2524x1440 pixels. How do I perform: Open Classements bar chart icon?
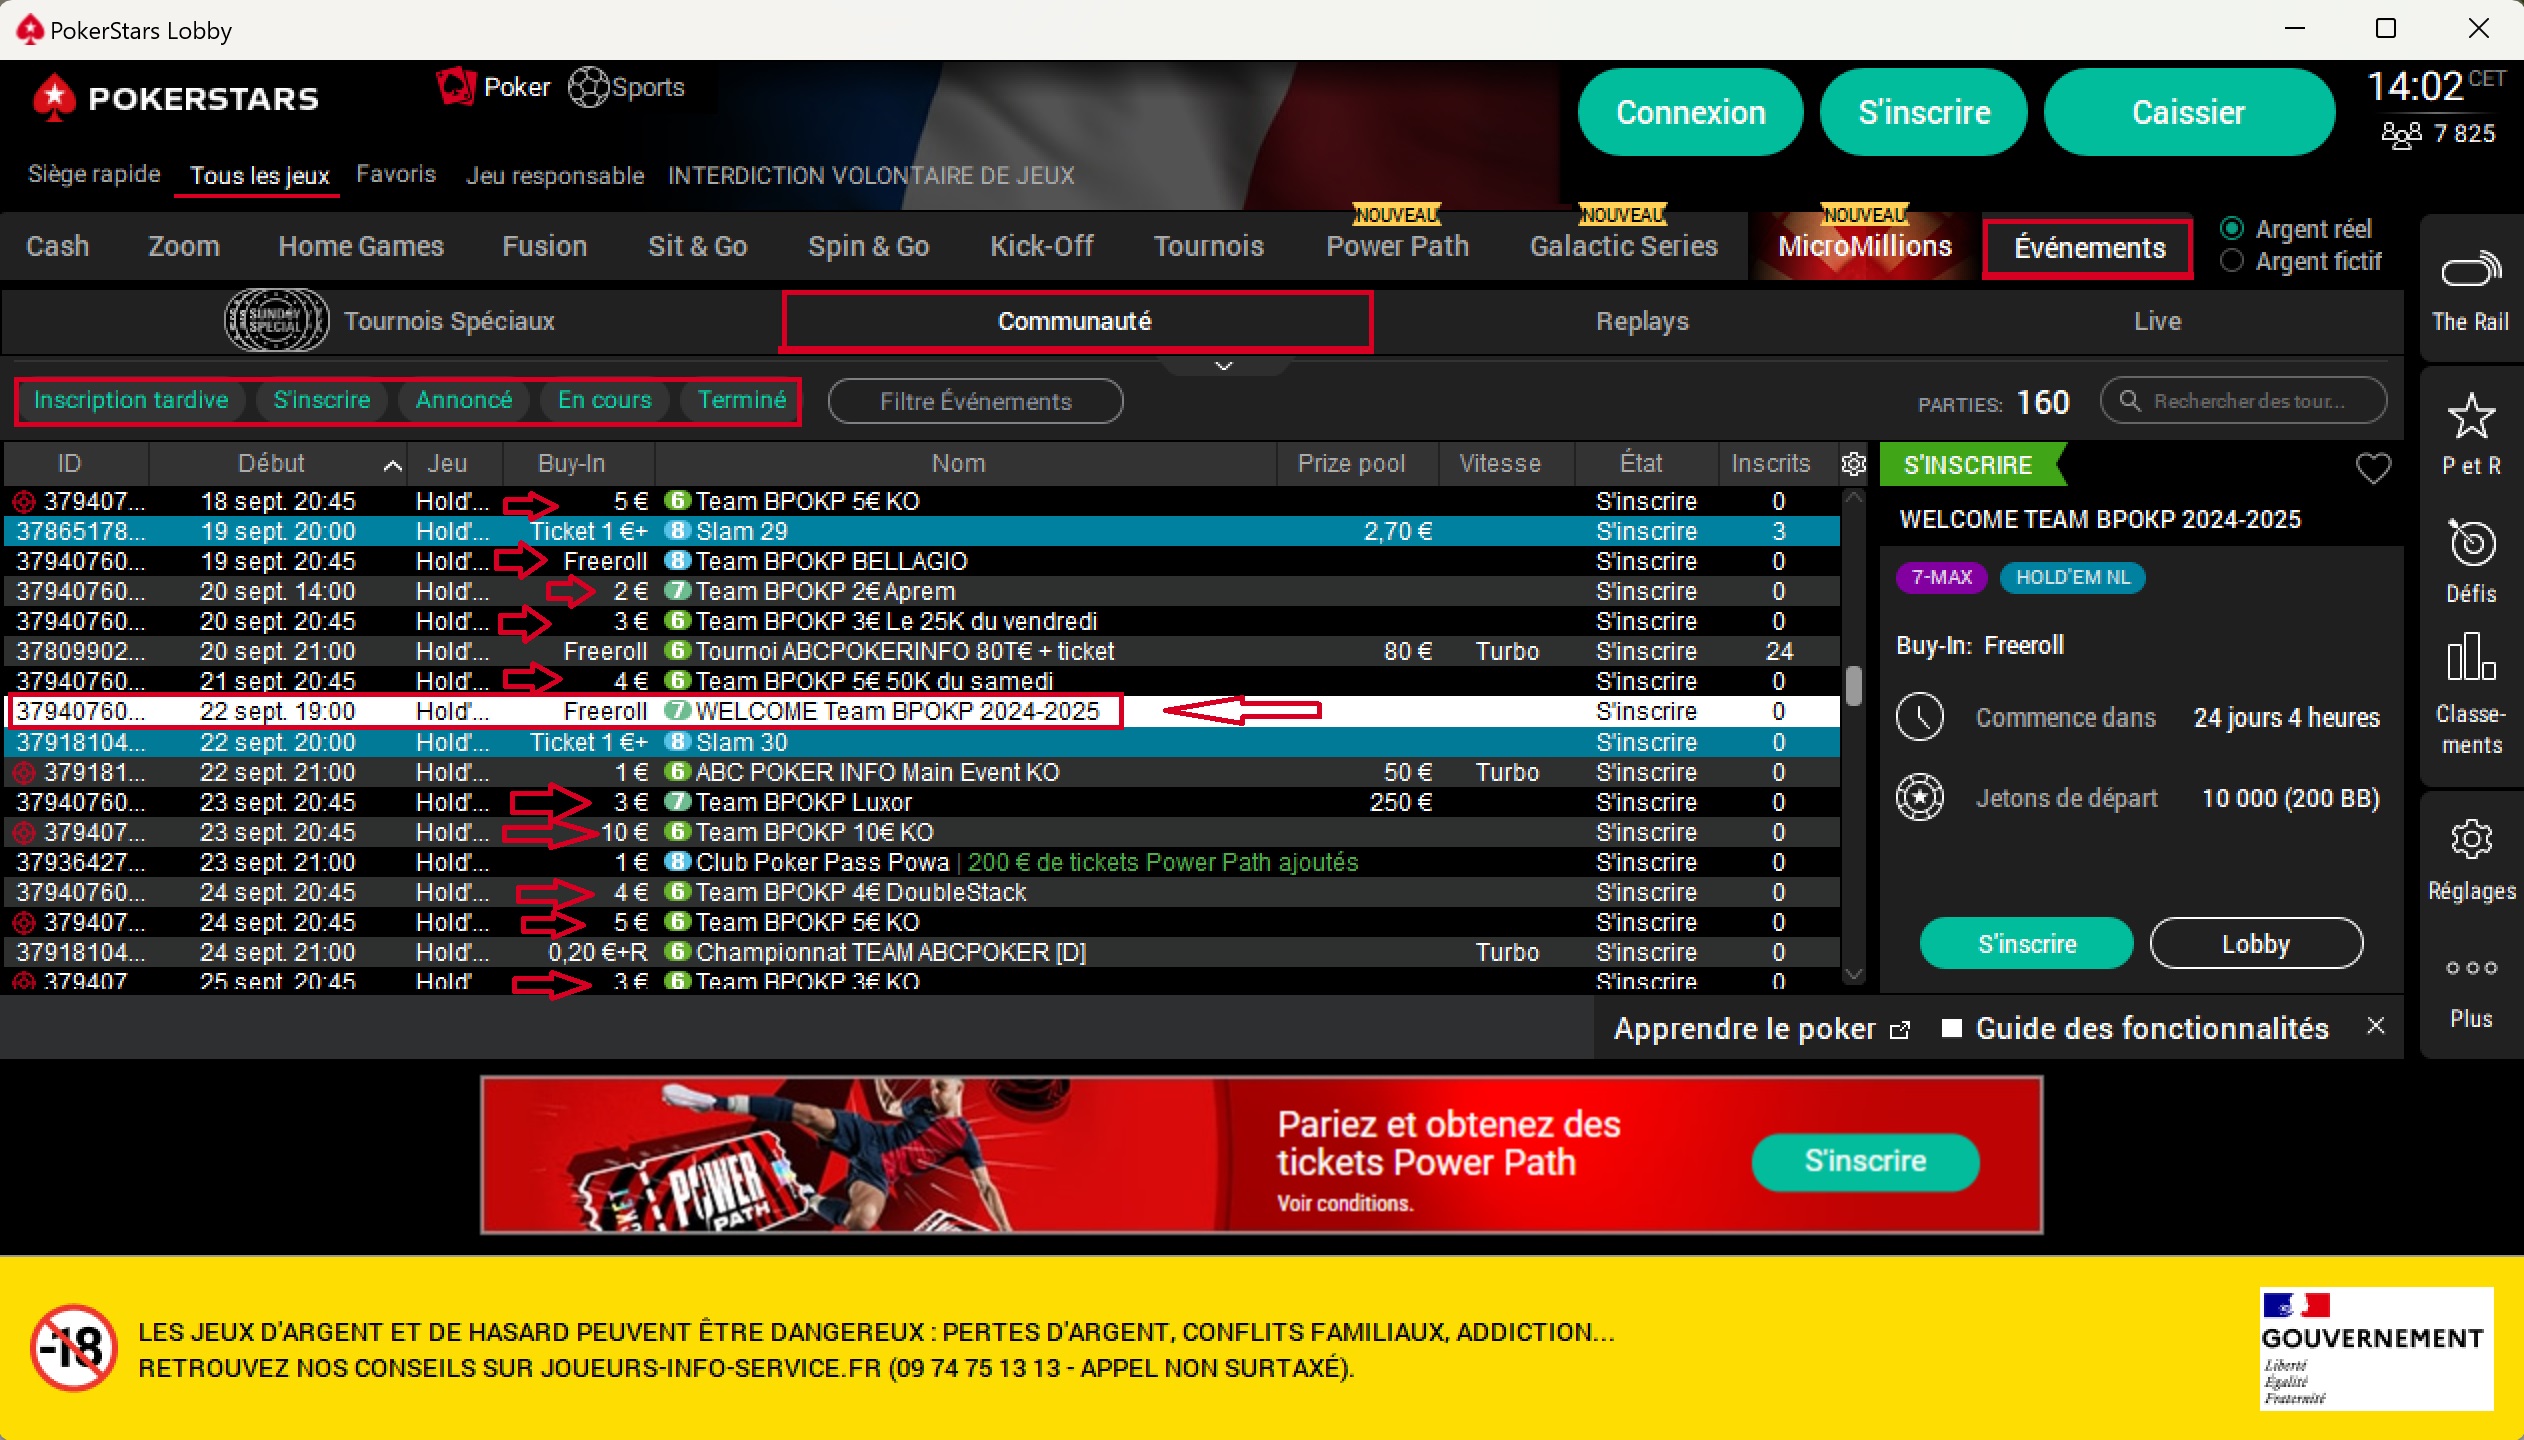pyautogui.click(x=2471, y=657)
